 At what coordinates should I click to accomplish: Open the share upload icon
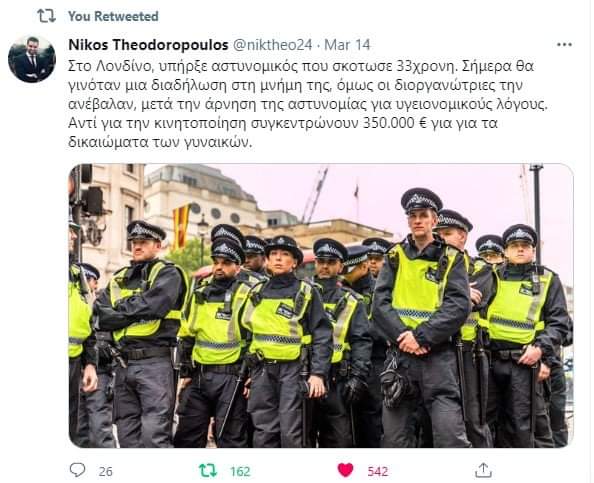pos(483,470)
